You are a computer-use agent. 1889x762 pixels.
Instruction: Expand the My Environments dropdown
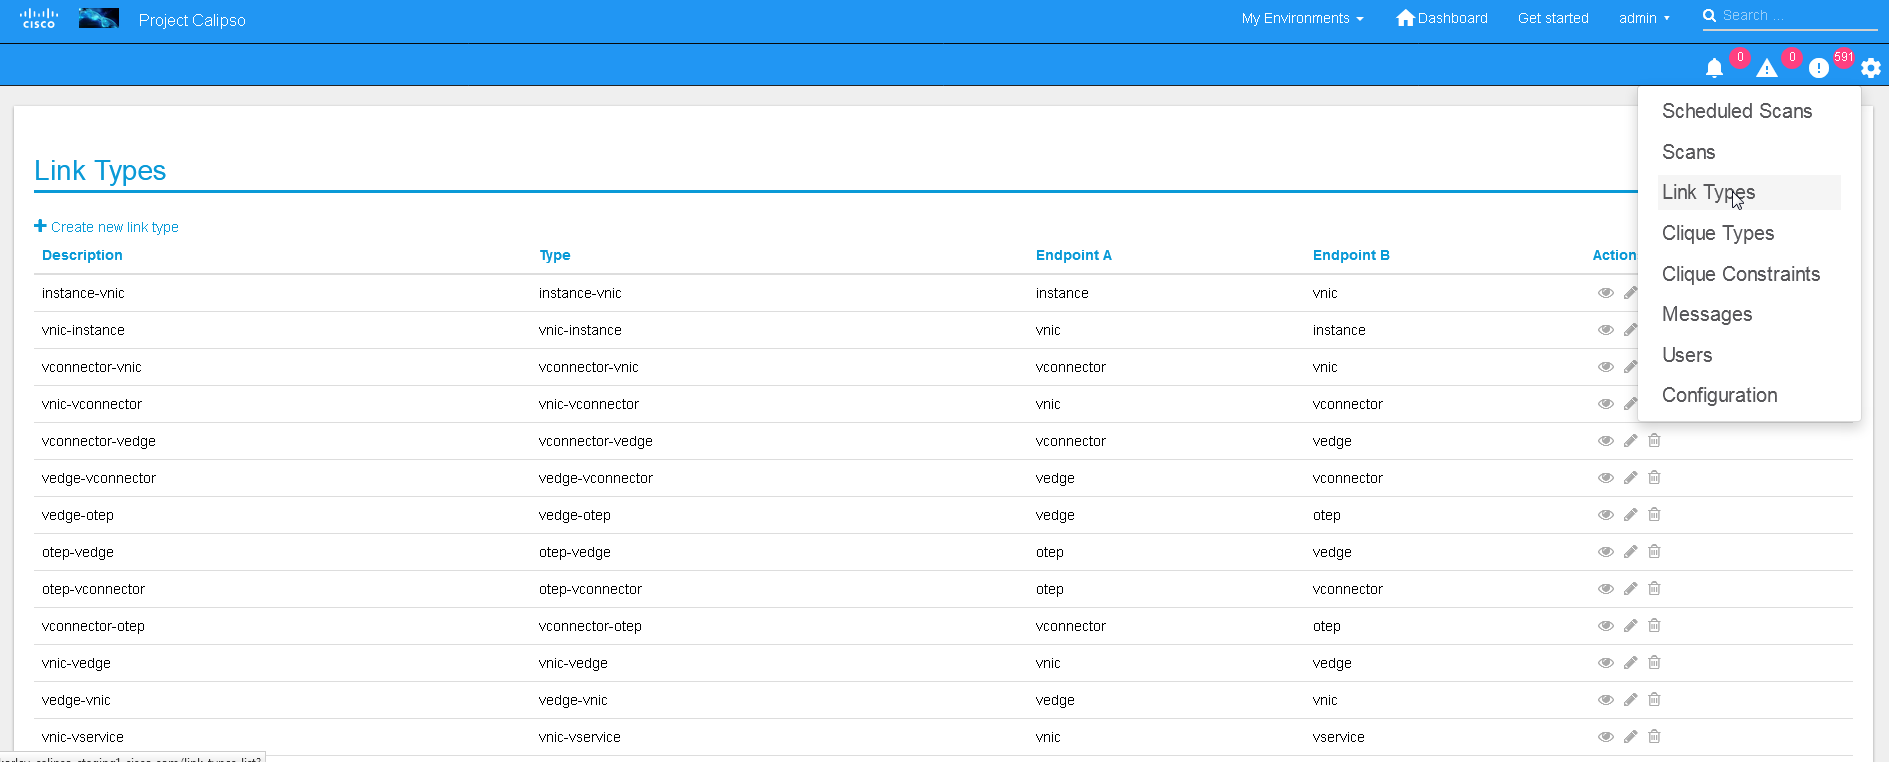click(x=1302, y=18)
